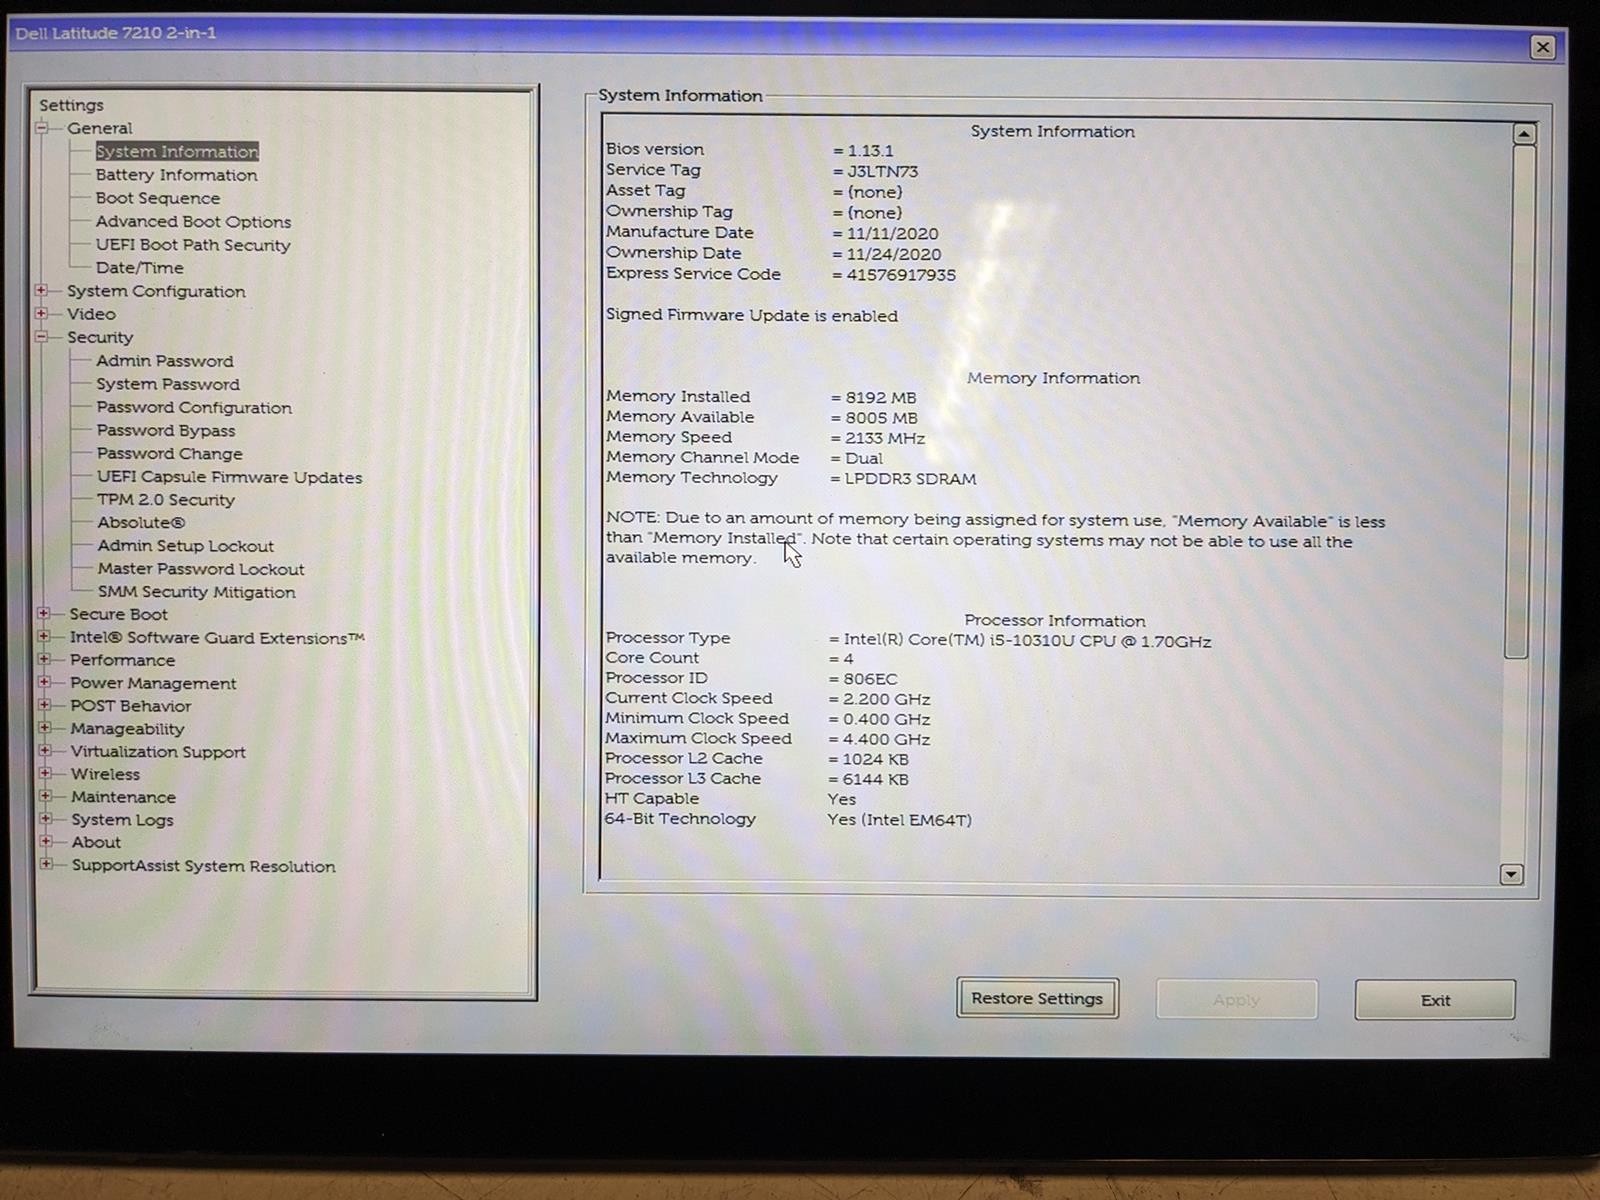Viewport: 1600px width, 1200px height.
Task: Click Memory Installed value 8192 MB
Action: point(880,397)
